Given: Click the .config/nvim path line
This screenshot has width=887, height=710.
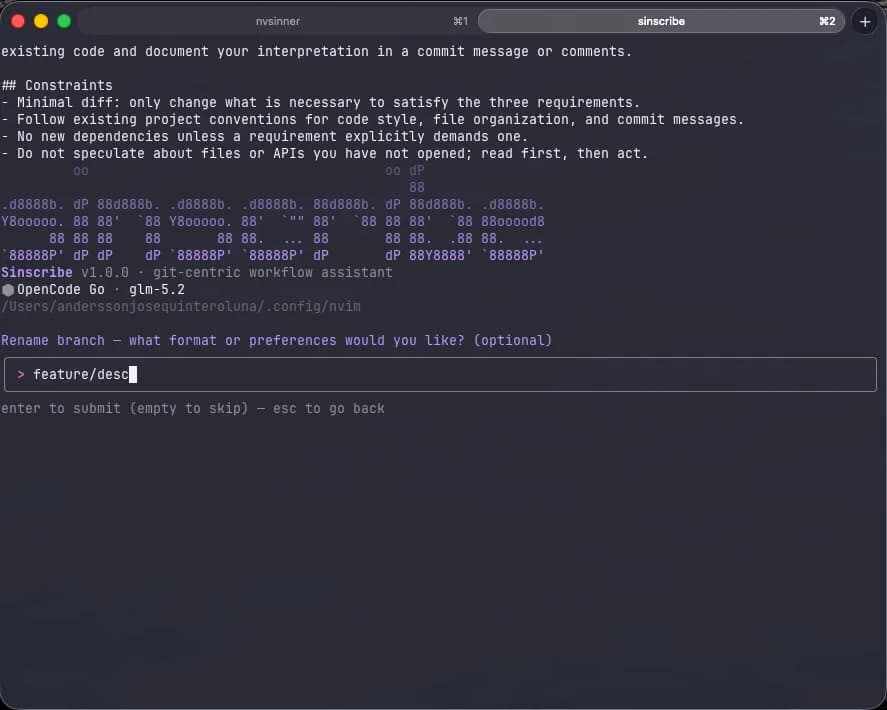Looking at the screenshot, I should [x=181, y=307].
